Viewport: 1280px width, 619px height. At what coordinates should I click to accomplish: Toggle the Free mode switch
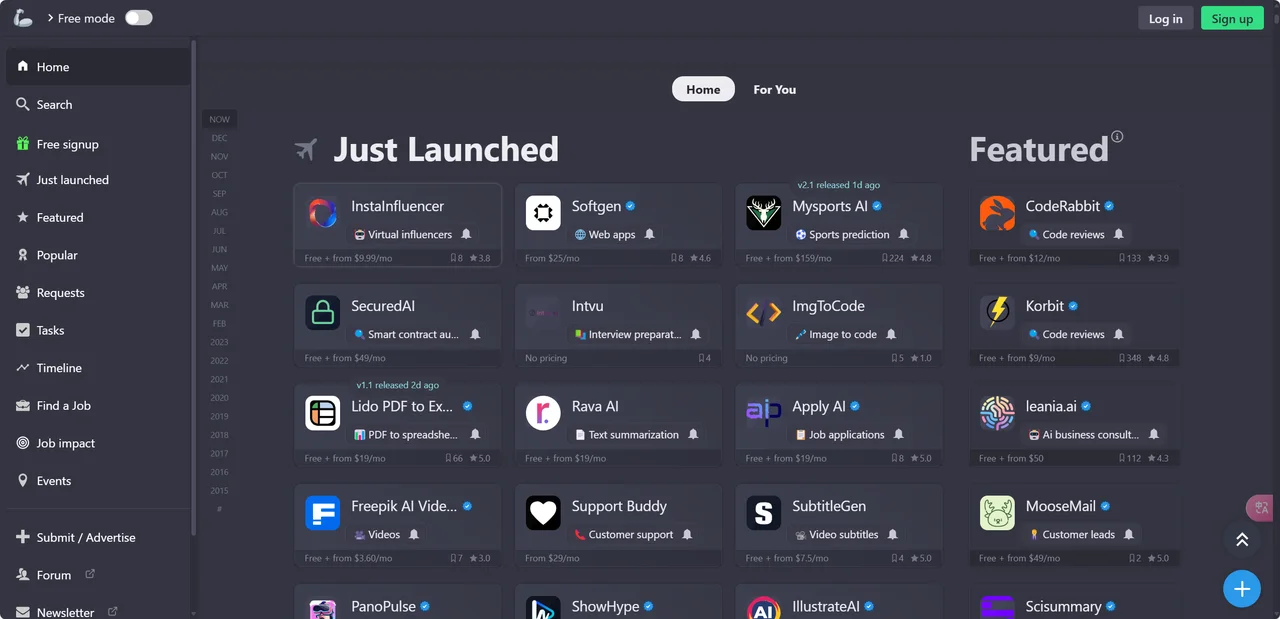coord(139,18)
